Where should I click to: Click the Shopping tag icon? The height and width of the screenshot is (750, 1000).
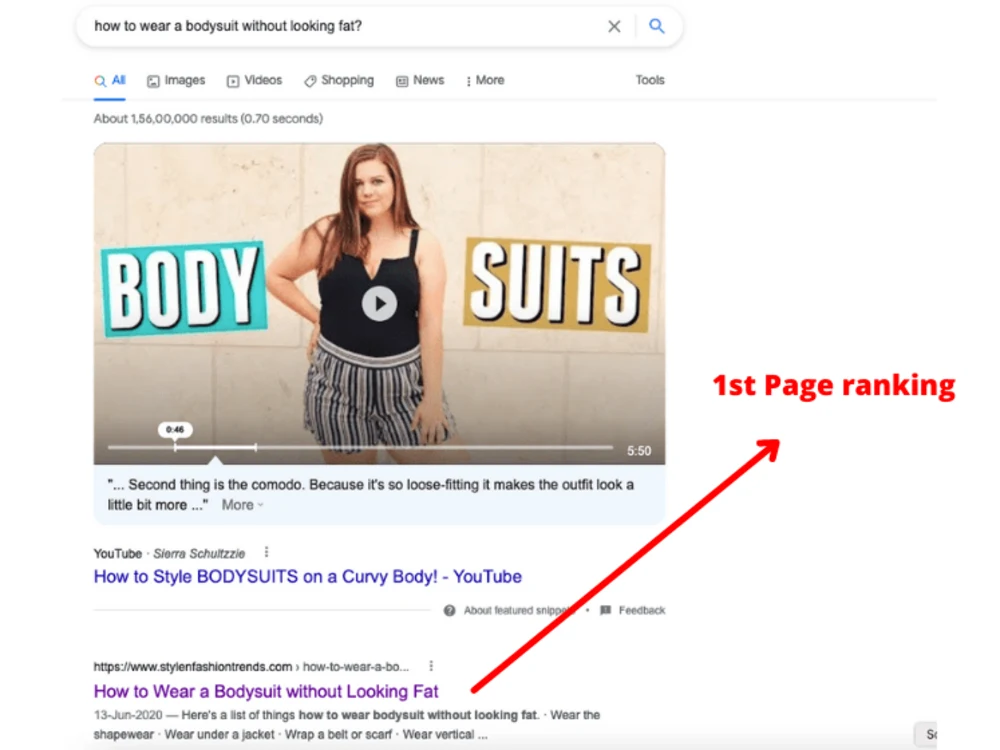point(310,81)
